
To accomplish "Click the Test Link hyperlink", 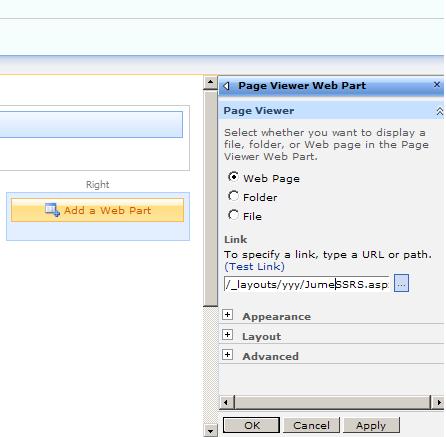I will (x=255, y=267).
